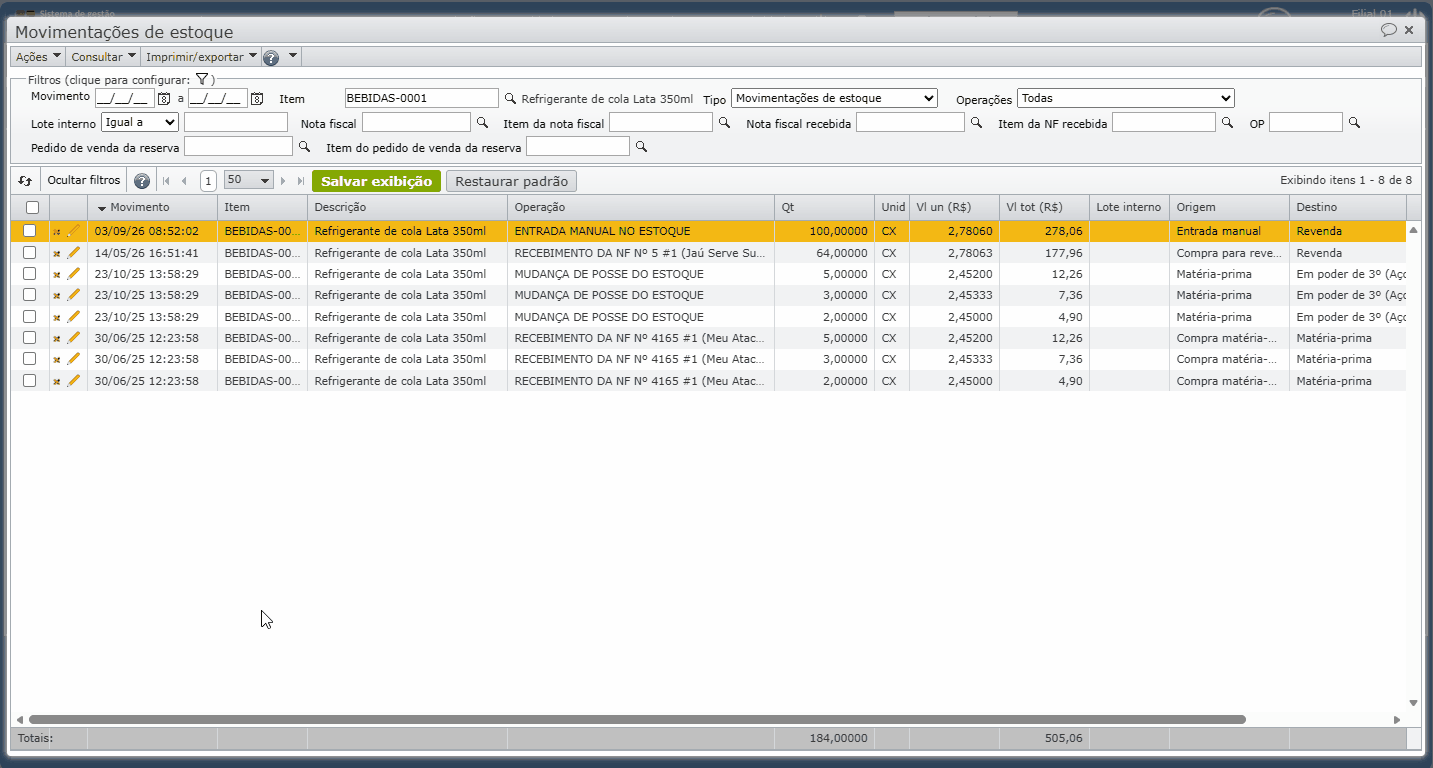The width and height of the screenshot is (1433, 768).
Task: Open calendar for Movimento start date
Action: pyautogui.click(x=164, y=98)
